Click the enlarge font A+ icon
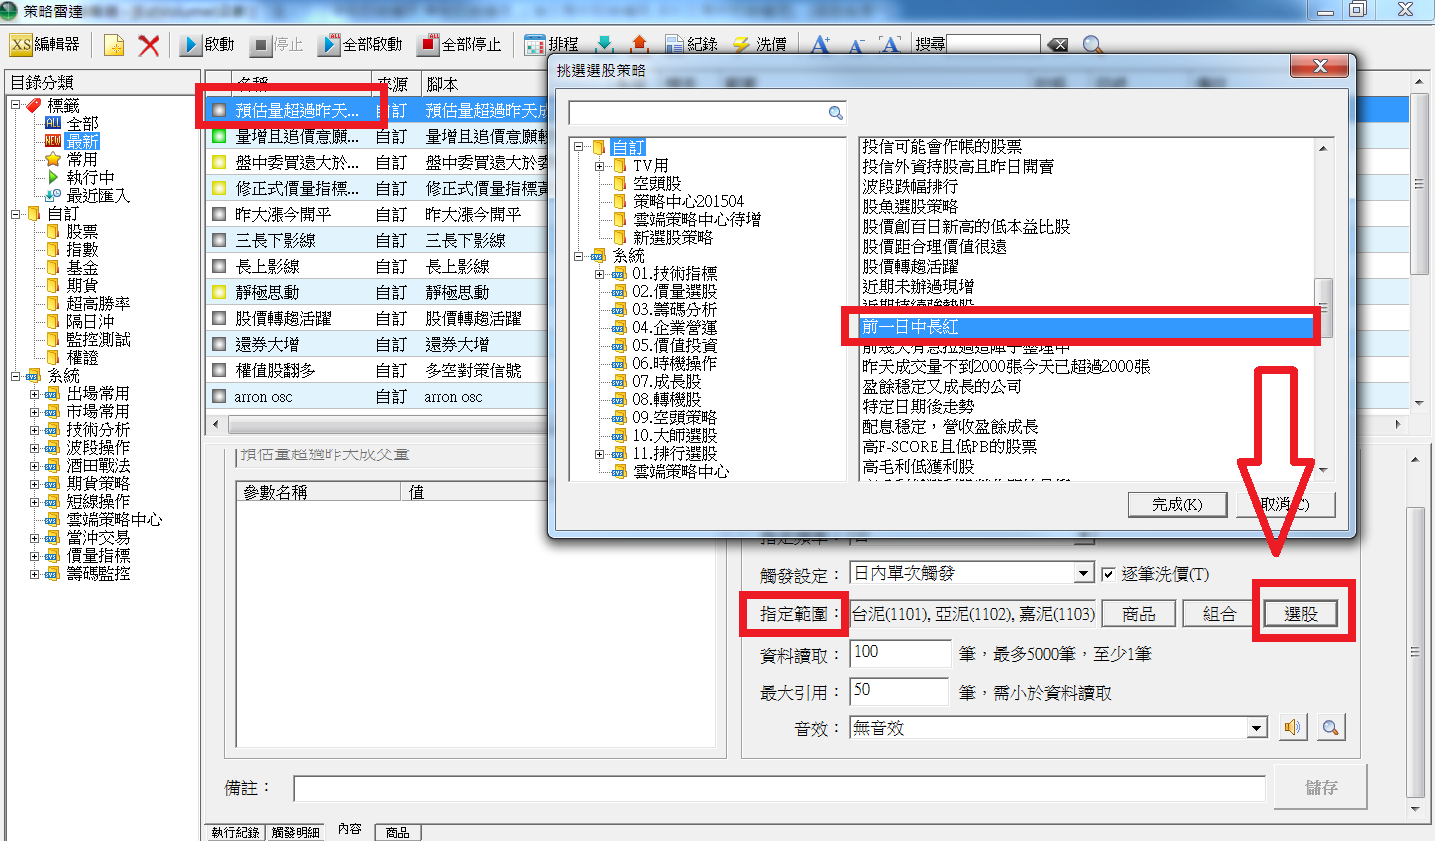Screen dimensions: 1435x841 point(821,45)
